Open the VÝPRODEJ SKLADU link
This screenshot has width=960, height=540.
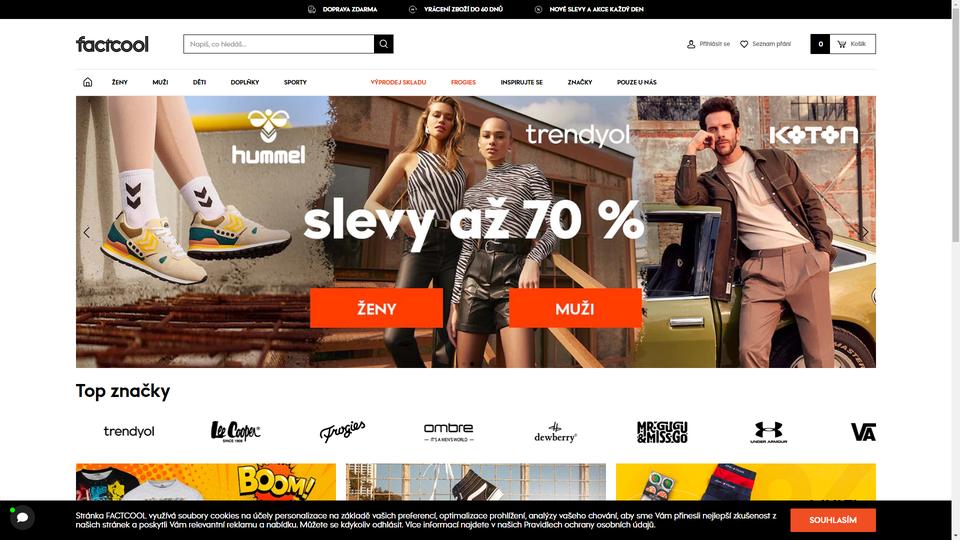pyautogui.click(x=398, y=82)
